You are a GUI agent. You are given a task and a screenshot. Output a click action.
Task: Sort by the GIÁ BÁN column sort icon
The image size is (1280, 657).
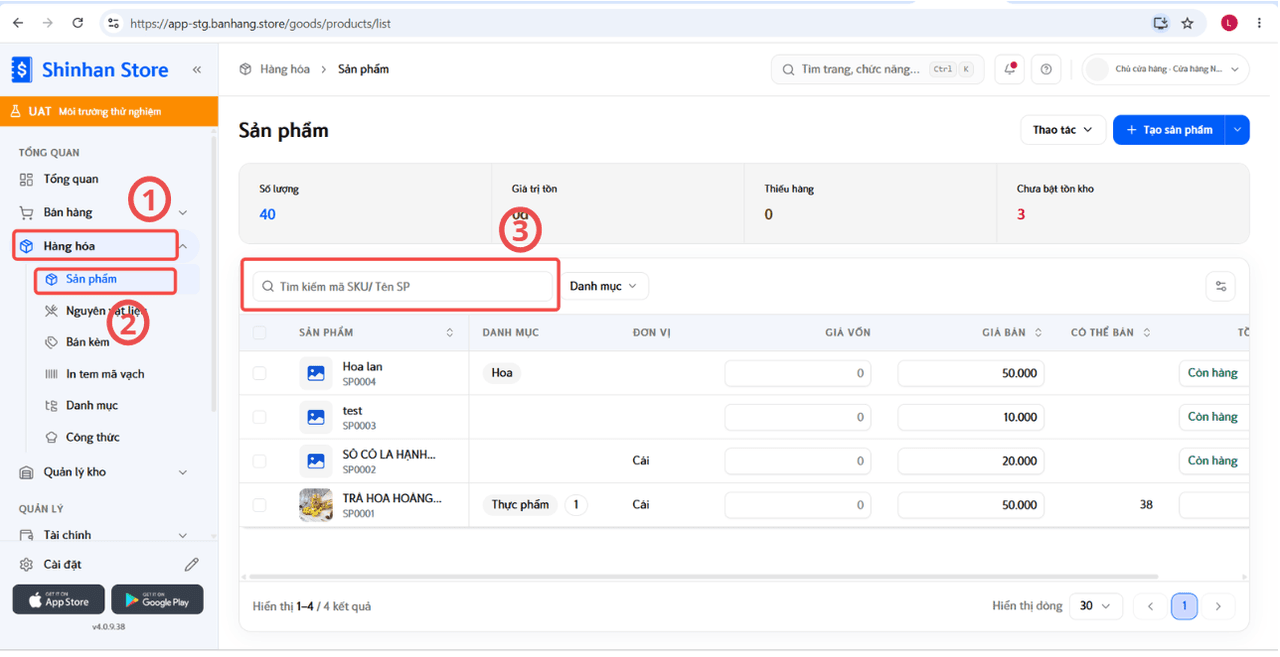click(1038, 333)
